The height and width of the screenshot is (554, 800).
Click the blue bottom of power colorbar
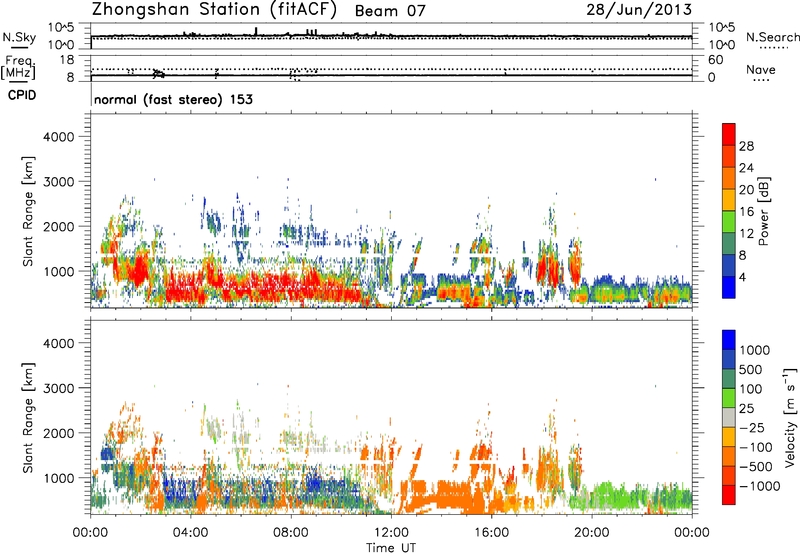tap(729, 287)
